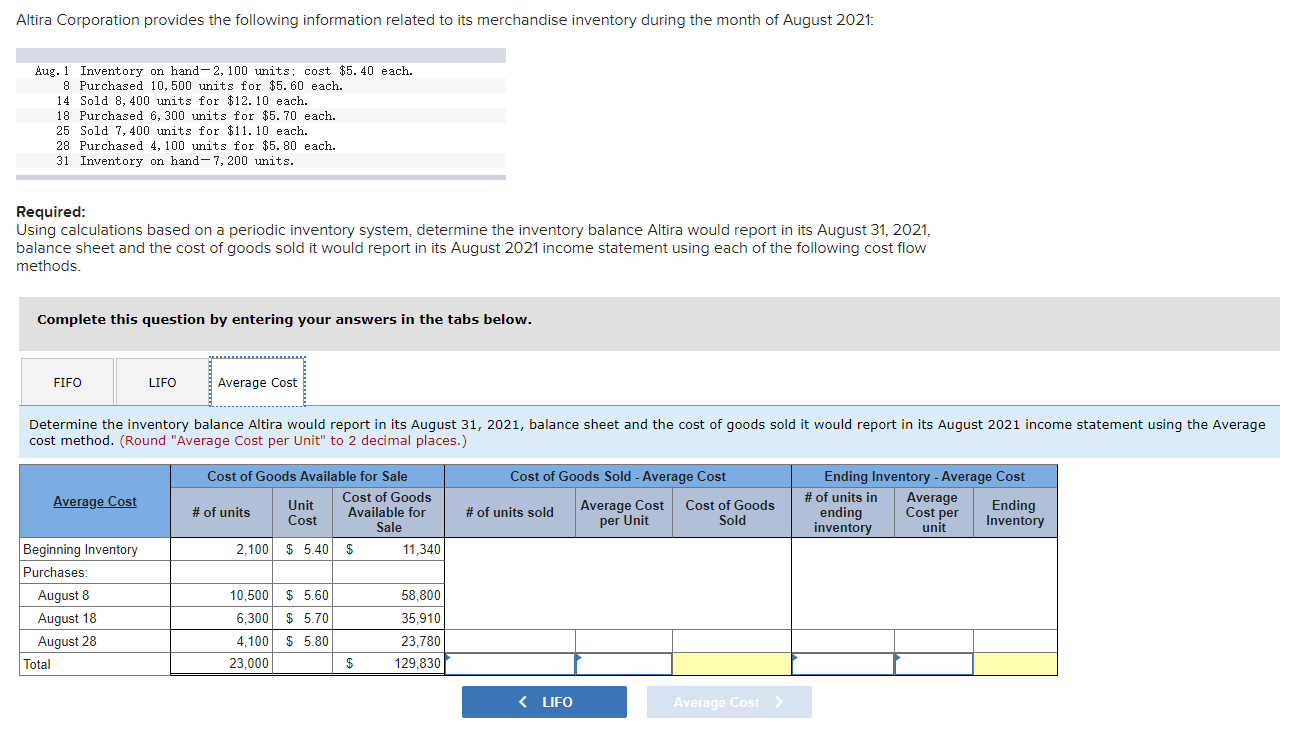Go back using the LIFO button
The height and width of the screenshot is (735, 1298).
coord(544,702)
